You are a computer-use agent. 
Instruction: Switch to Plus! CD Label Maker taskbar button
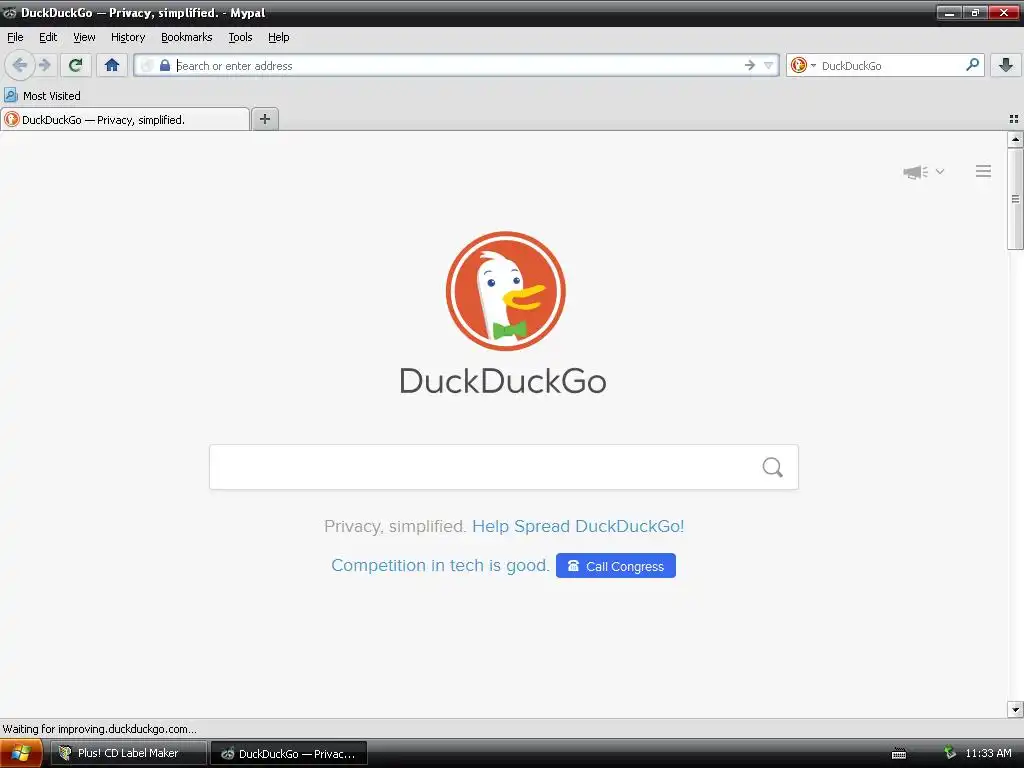[129, 753]
